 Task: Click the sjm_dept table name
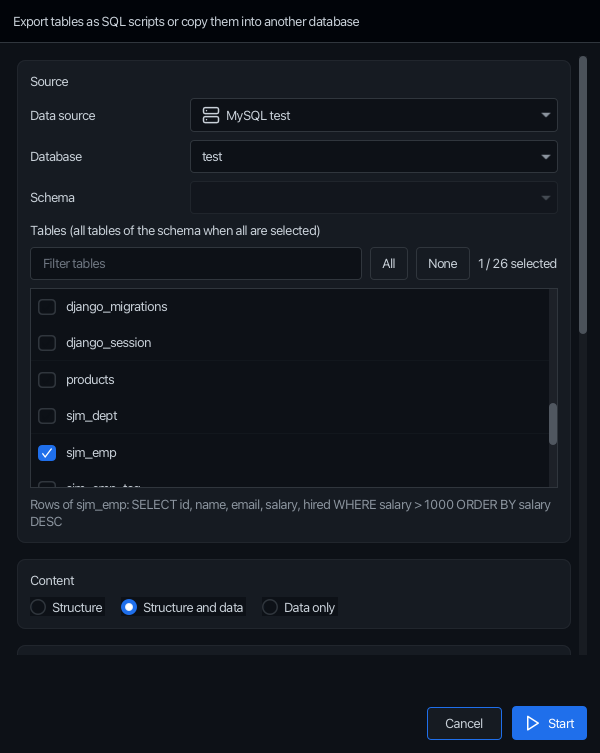coord(92,416)
